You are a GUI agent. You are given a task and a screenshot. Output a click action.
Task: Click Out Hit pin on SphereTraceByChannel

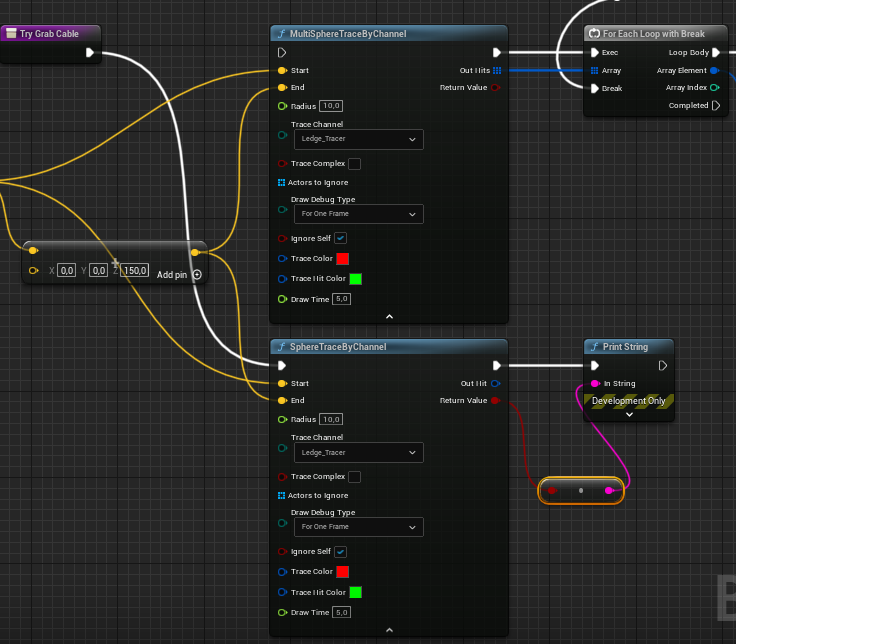click(x=495, y=384)
